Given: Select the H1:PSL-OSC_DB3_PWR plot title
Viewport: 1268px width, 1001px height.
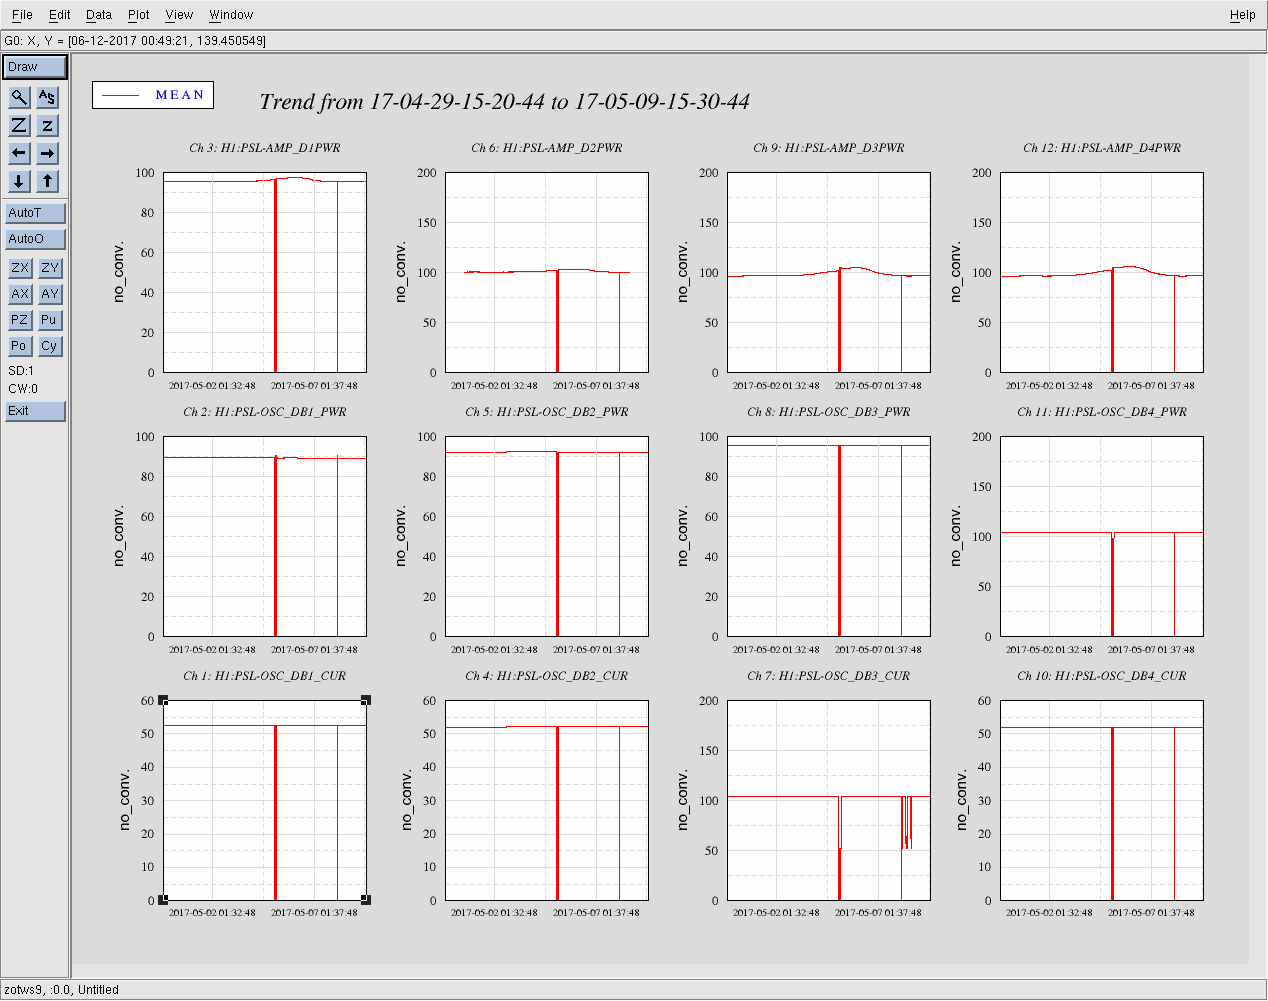Looking at the screenshot, I should click(x=829, y=412).
